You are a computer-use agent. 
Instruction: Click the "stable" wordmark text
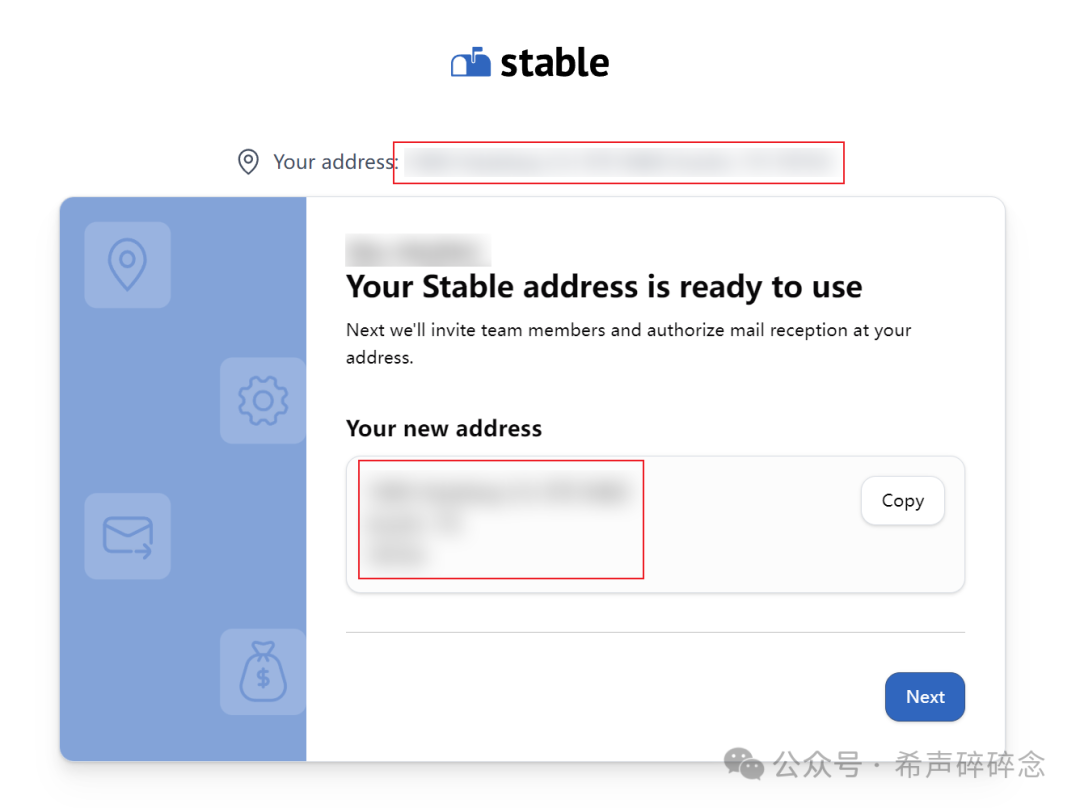[x=554, y=63]
